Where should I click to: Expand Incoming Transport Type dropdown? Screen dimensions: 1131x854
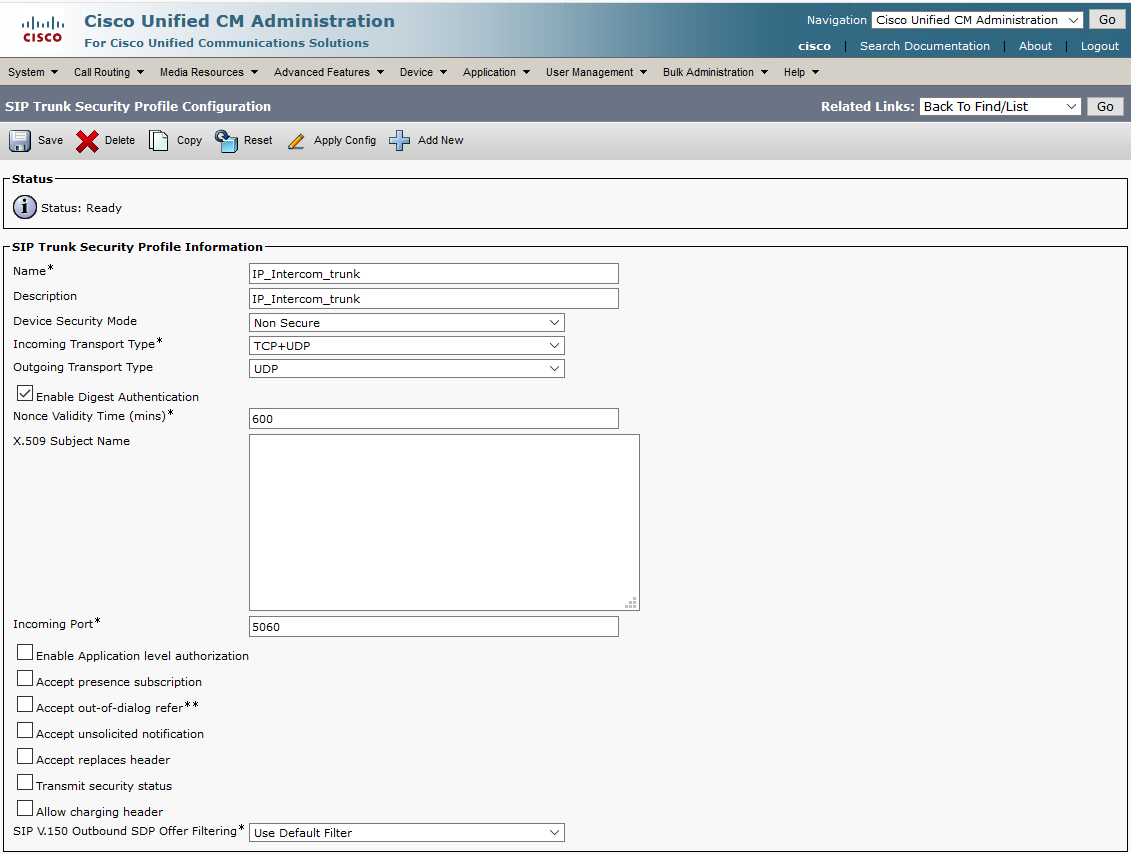406,346
